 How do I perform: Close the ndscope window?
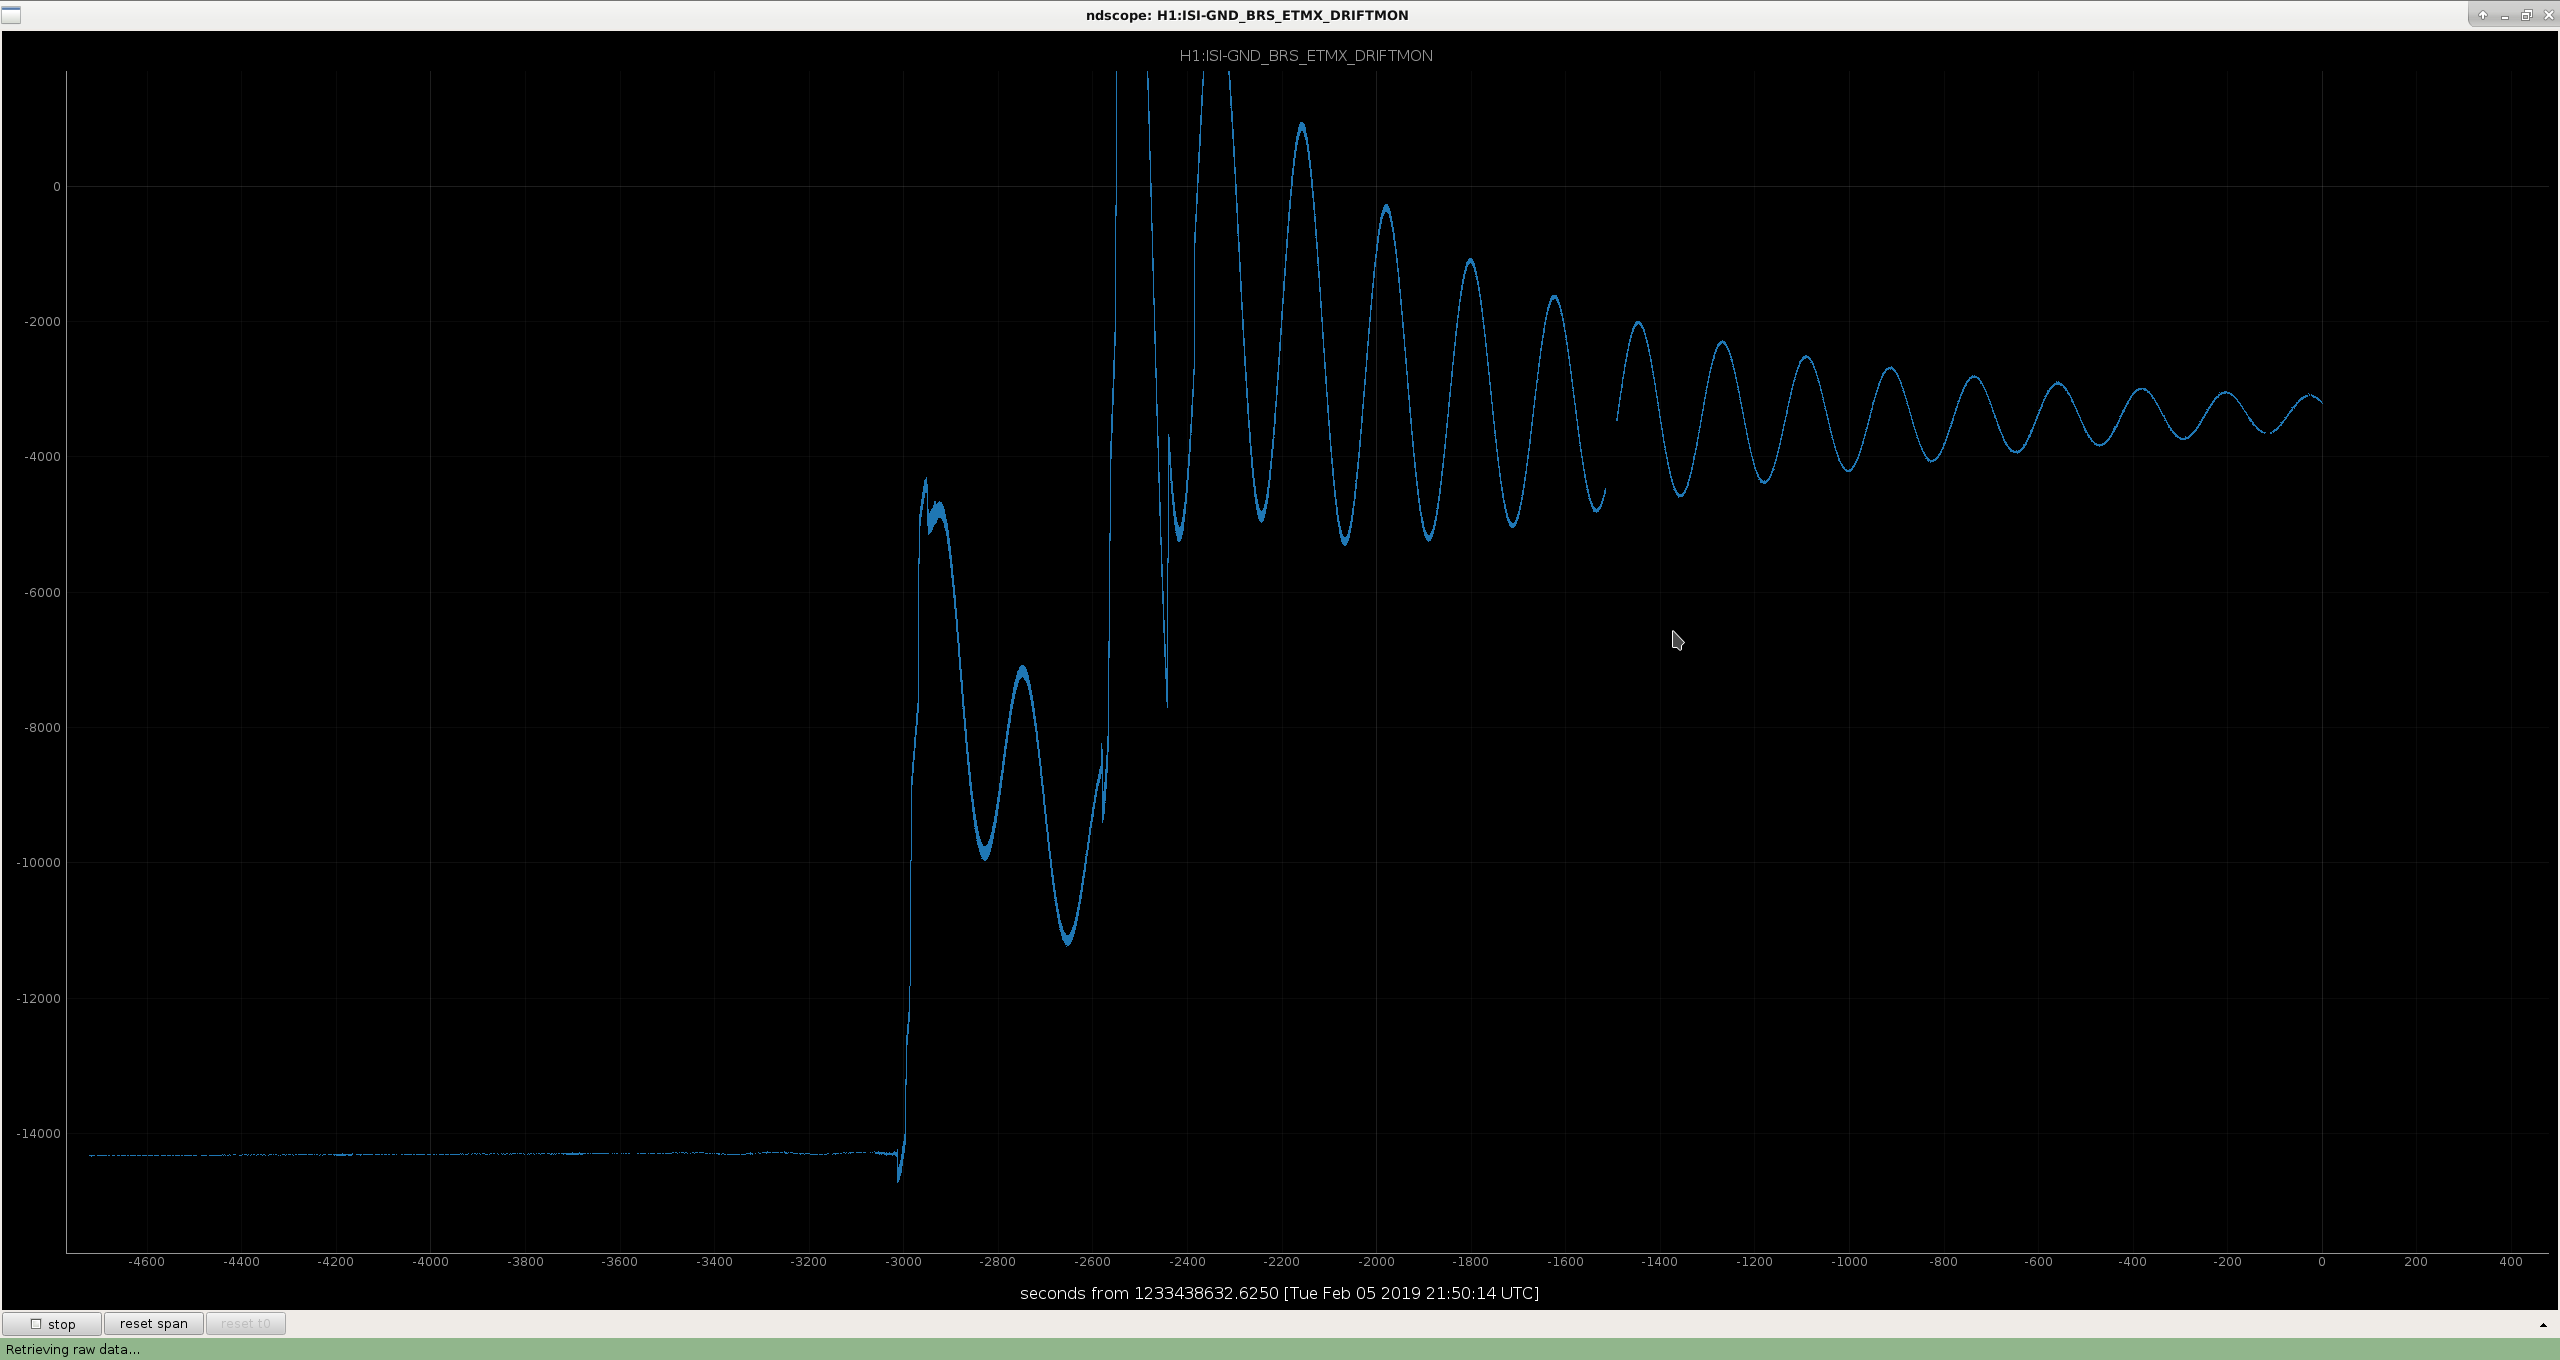click(2548, 15)
